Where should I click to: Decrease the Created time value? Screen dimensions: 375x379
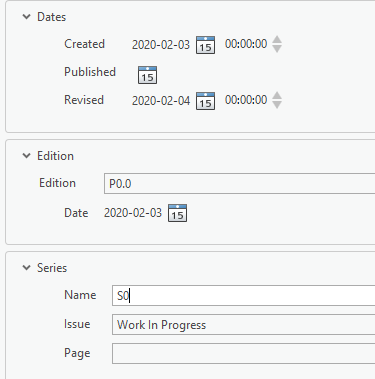[277, 49]
